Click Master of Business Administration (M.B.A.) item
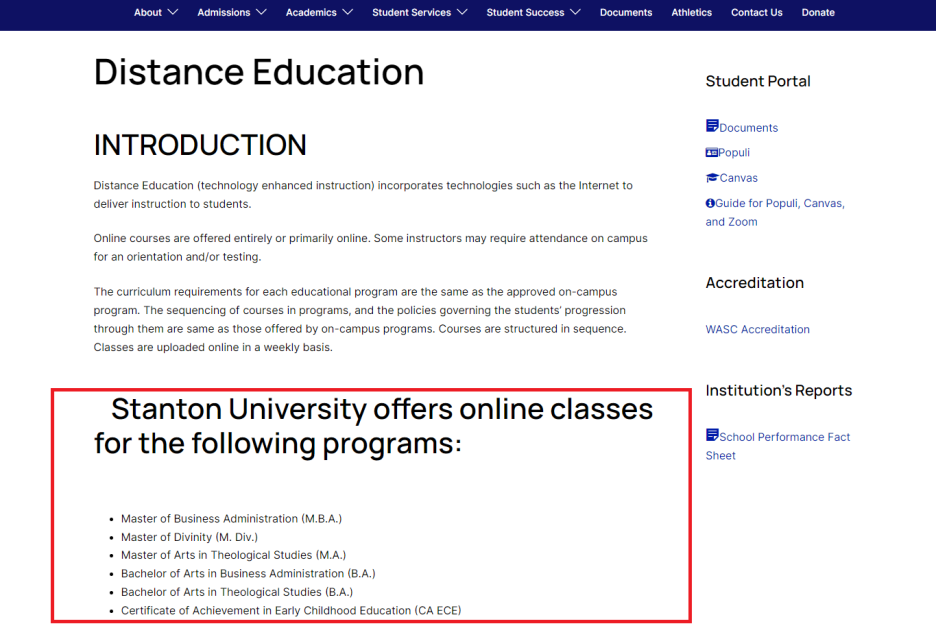Screen dimensions: 936x626 232,519
